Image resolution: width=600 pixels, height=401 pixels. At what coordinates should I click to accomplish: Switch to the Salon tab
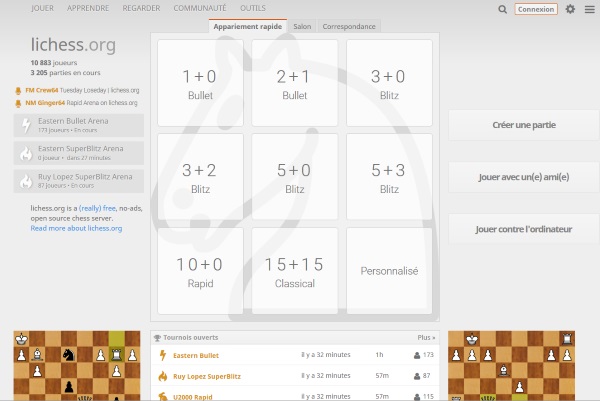302,26
